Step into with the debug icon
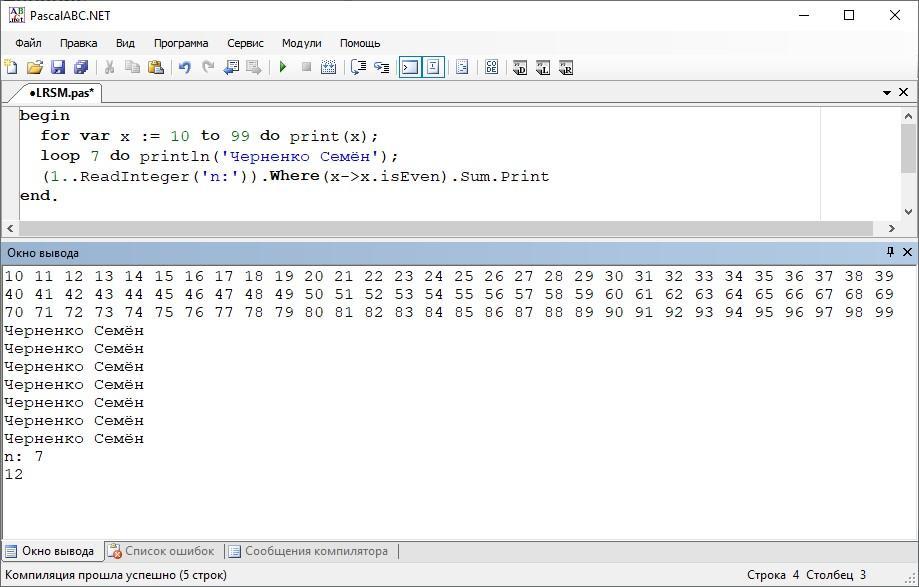 (x=358, y=67)
